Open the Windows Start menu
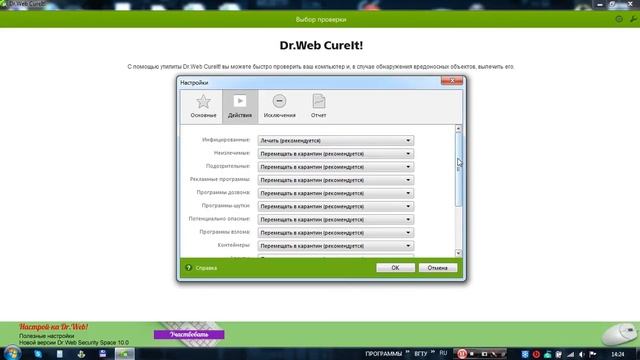640x360 pixels. (12, 353)
